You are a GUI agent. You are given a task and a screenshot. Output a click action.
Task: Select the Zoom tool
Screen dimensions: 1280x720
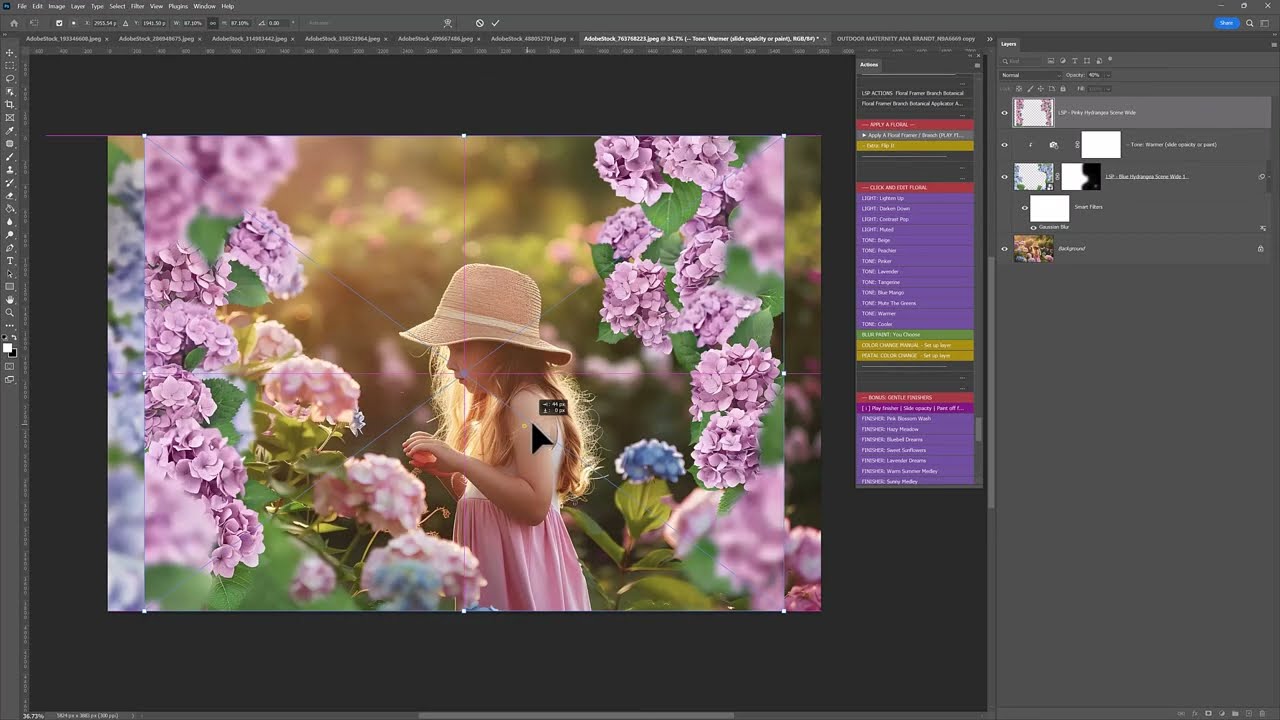coord(10,313)
